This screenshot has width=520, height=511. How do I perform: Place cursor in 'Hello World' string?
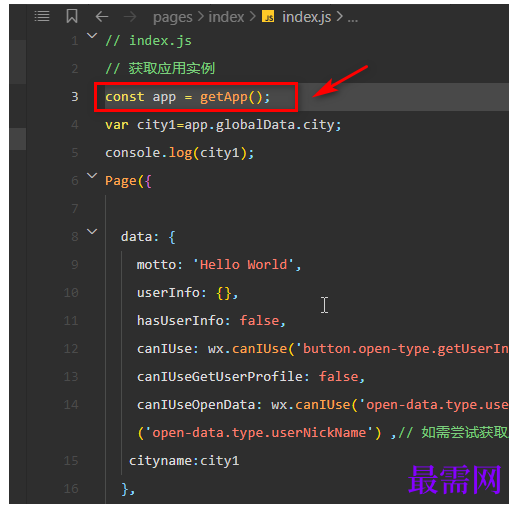click(244, 265)
